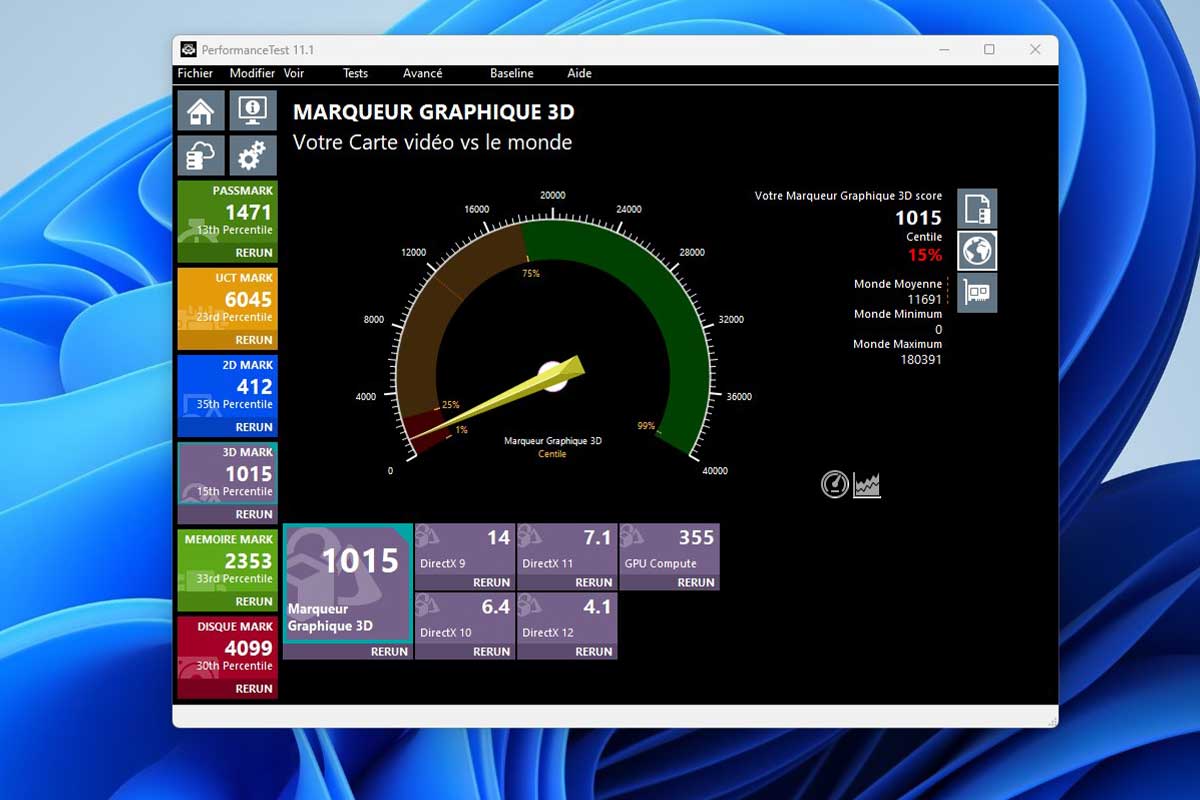Image resolution: width=1200 pixels, height=800 pixels.
Task: Click the video card comparison icon
Action: [x=977, y=293]
